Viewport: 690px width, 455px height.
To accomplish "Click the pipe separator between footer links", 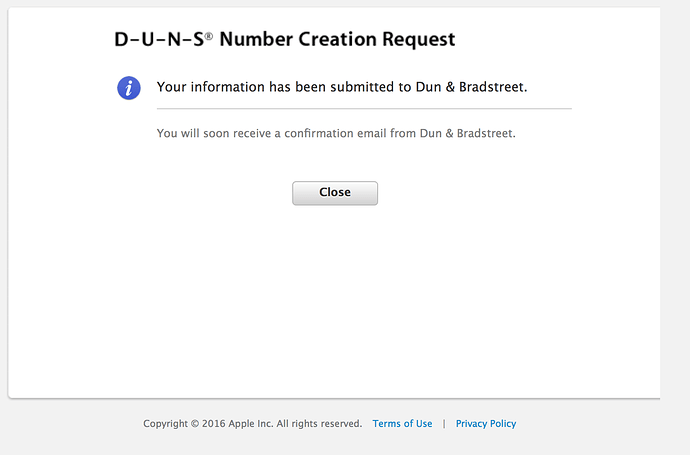I will [444, 423].
